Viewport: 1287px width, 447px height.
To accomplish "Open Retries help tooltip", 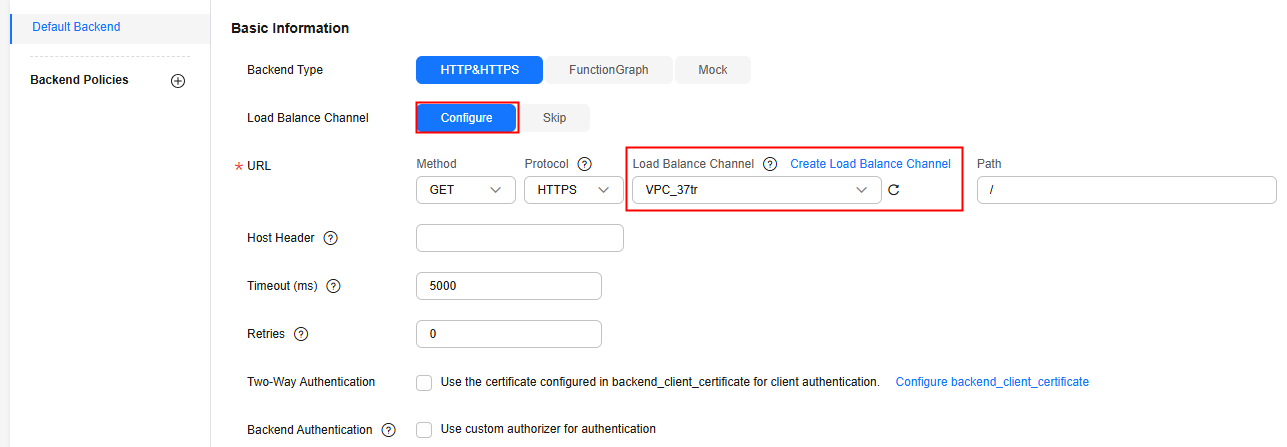I will (300, 334).
